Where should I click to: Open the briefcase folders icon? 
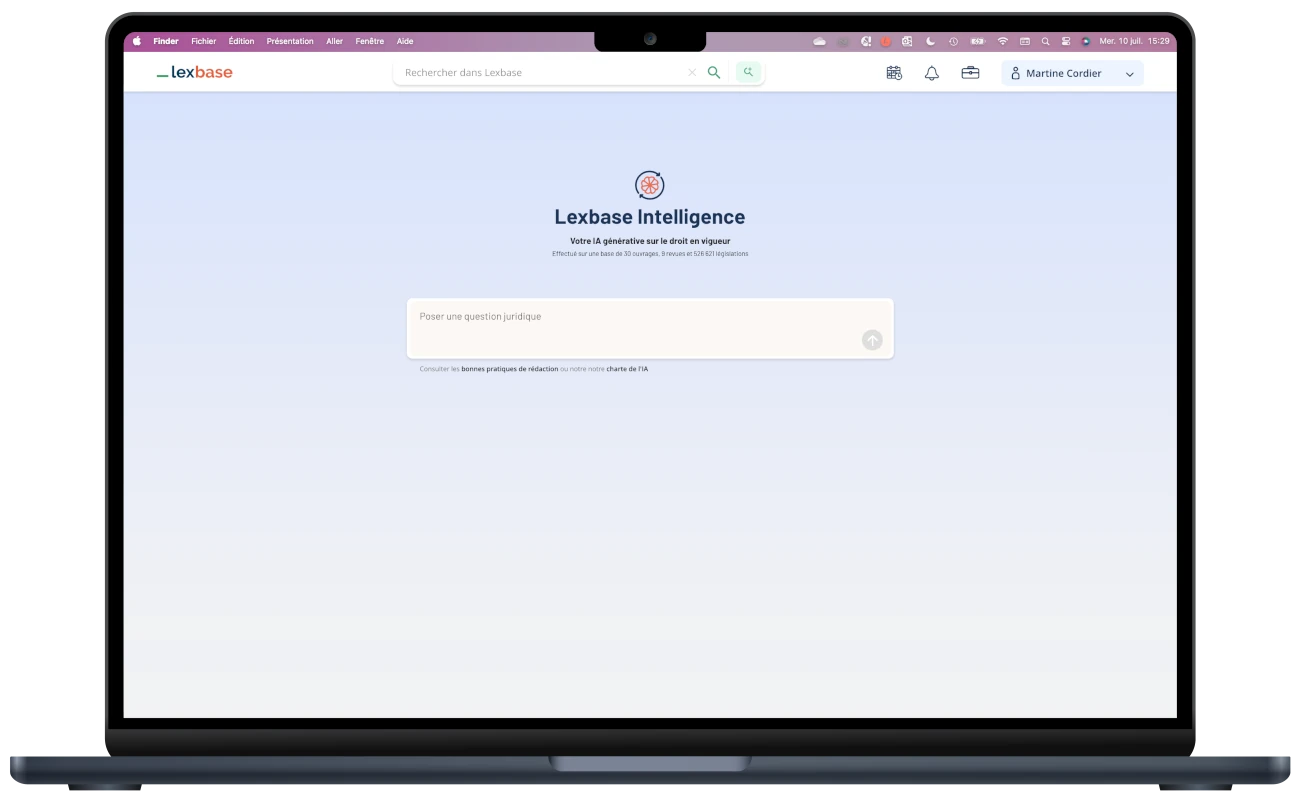tap(970, 73)
